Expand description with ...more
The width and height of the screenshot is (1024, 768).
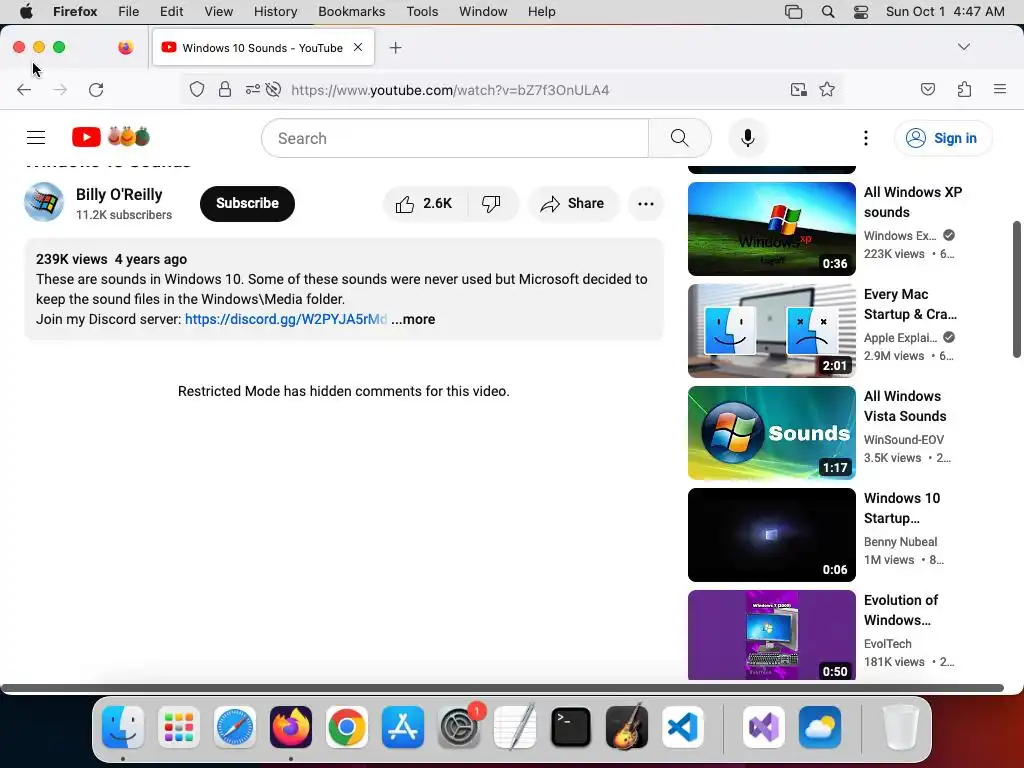413,319
